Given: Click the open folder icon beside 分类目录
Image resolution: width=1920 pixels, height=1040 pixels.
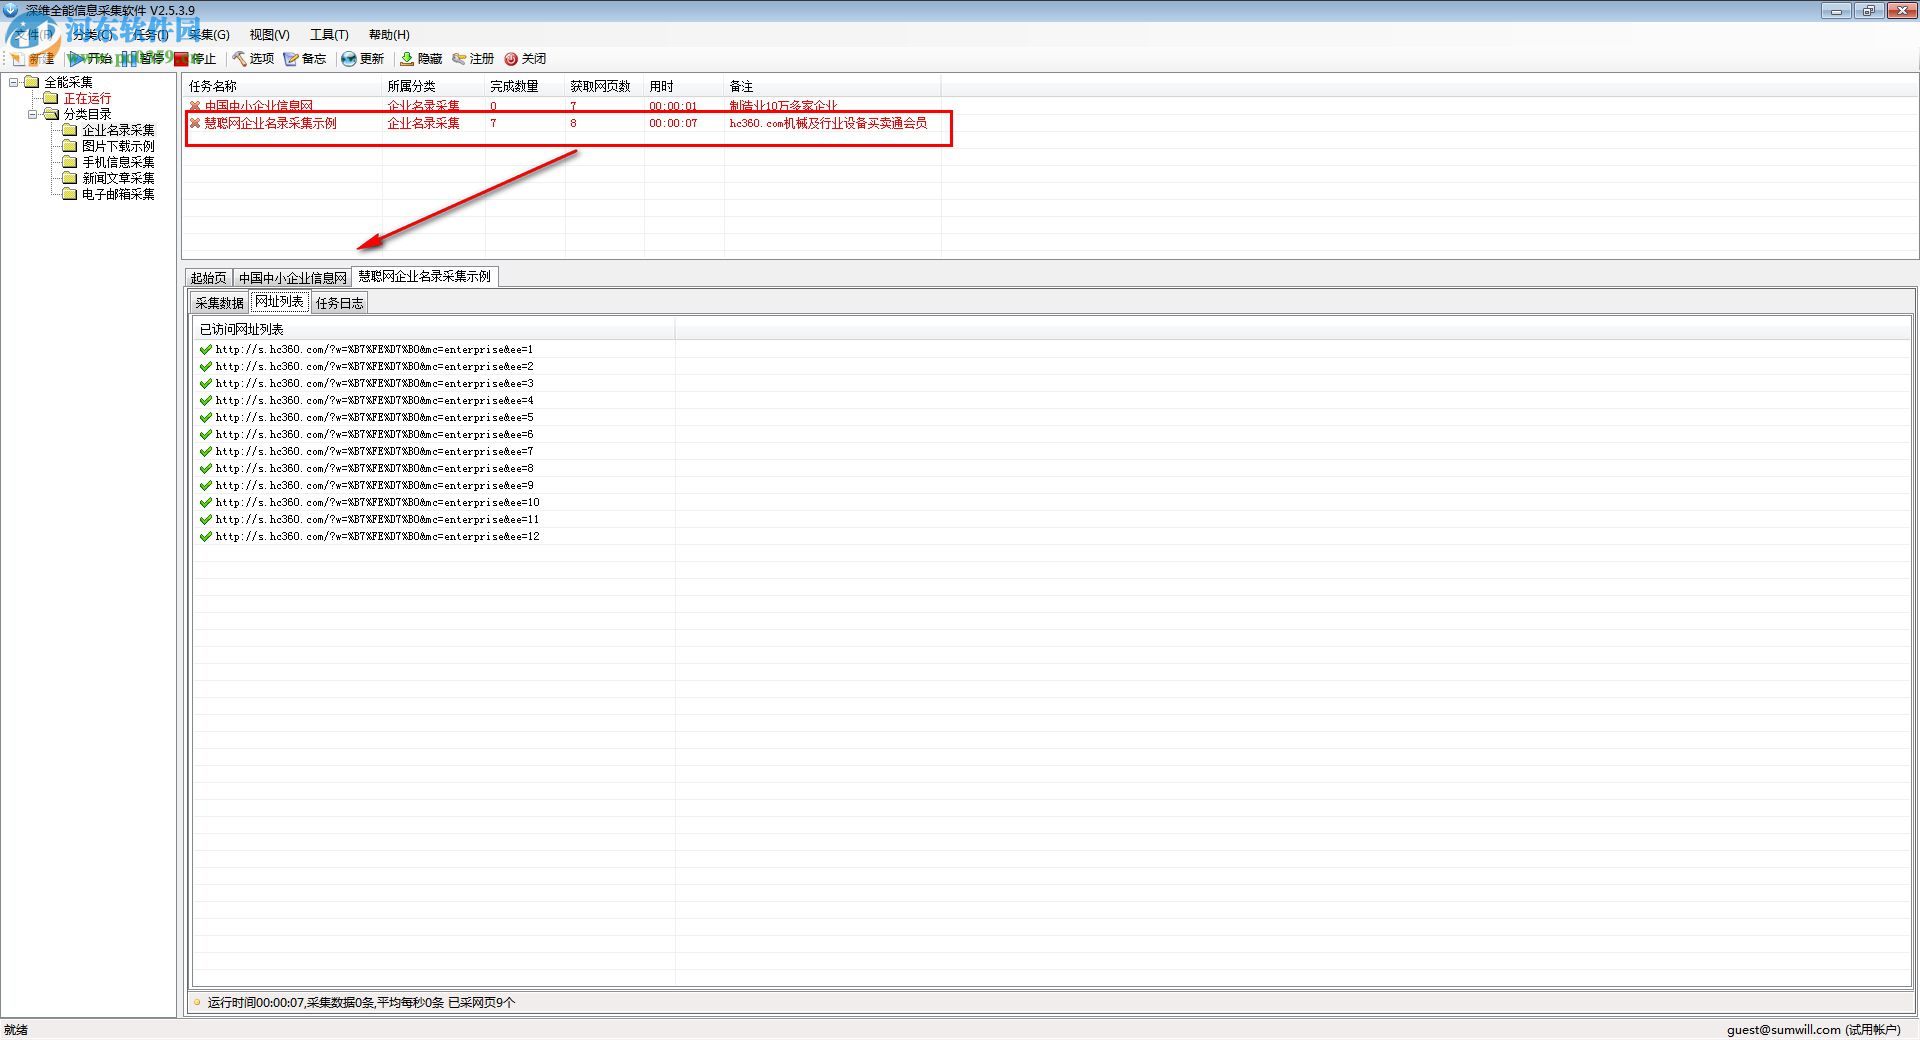Looking at the screenshot, I should pos(51,114).
